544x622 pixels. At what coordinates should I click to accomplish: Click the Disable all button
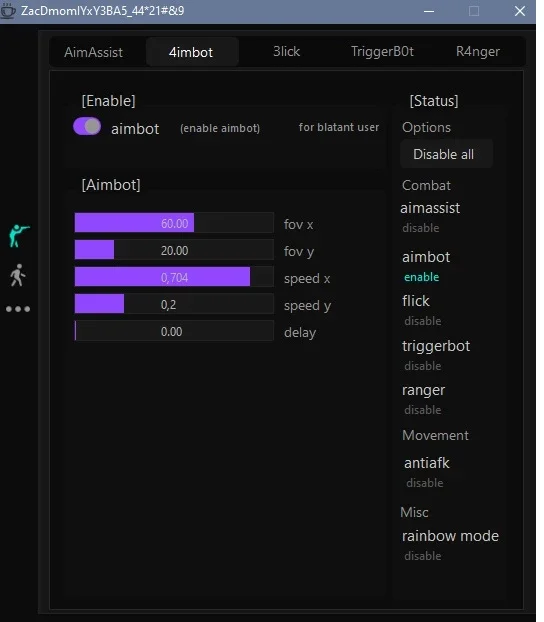(x=446, y=154)
